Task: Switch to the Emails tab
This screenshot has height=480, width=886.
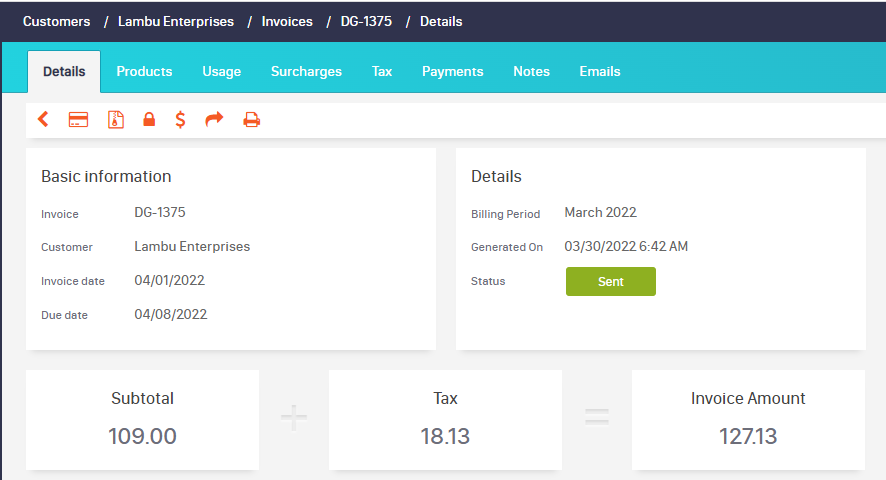Action: [x=600, y=72]
